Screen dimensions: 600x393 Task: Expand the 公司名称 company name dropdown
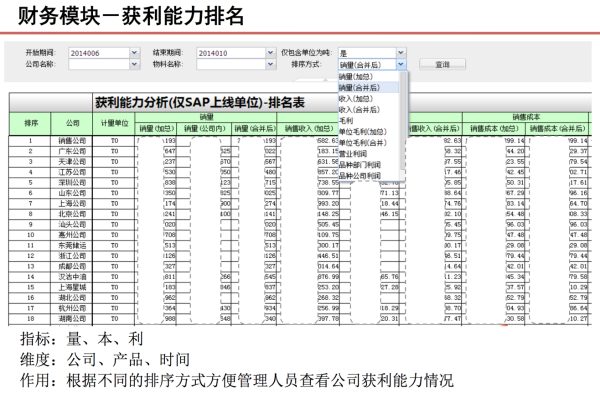pyautogui.click(x=134, y=64)
